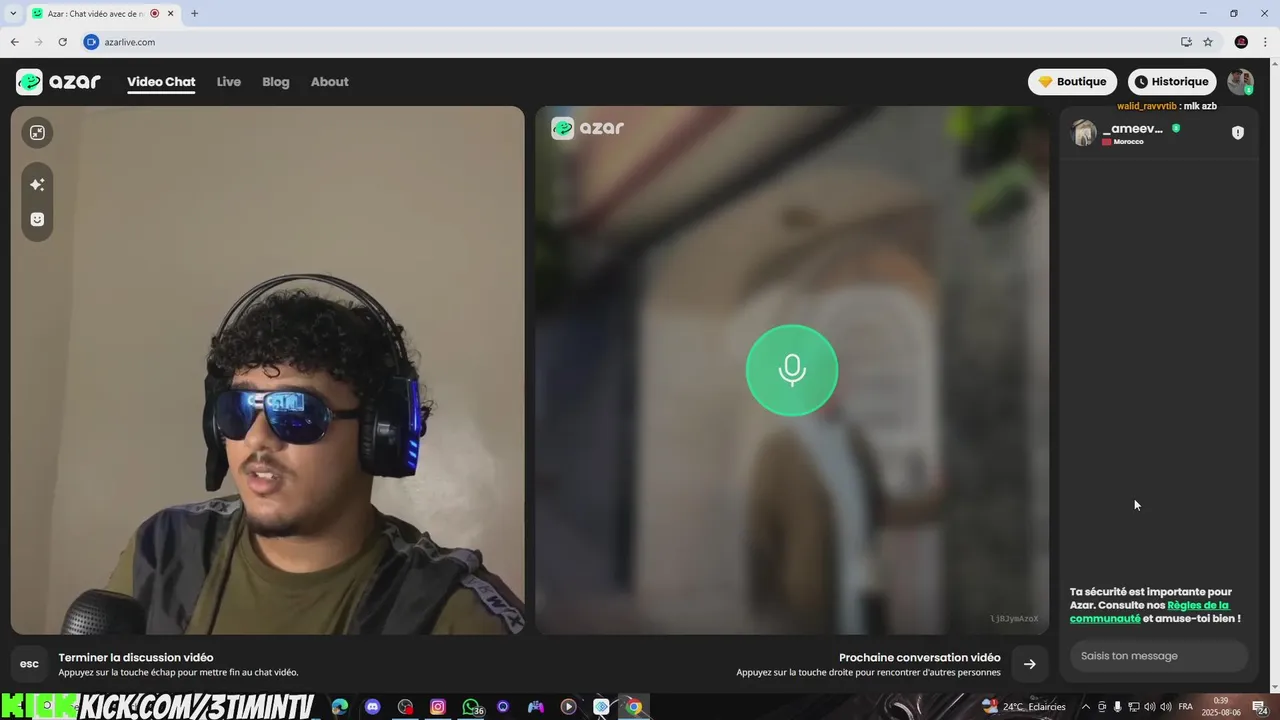Open the profile avatar menu
This screenshot has width=1280, height=720.
click(1240, 82)
